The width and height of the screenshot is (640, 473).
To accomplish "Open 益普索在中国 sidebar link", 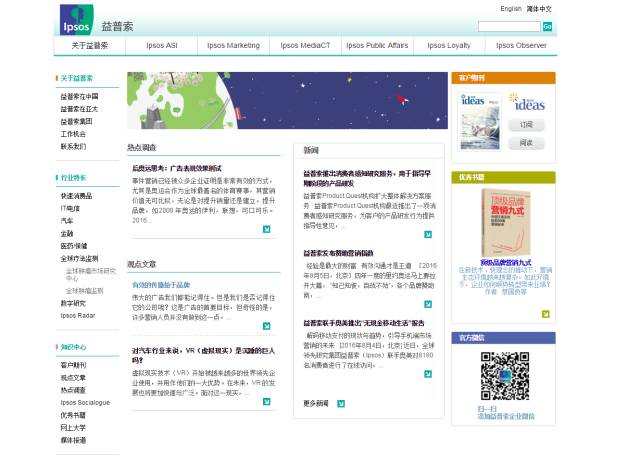I will point(79,96).
